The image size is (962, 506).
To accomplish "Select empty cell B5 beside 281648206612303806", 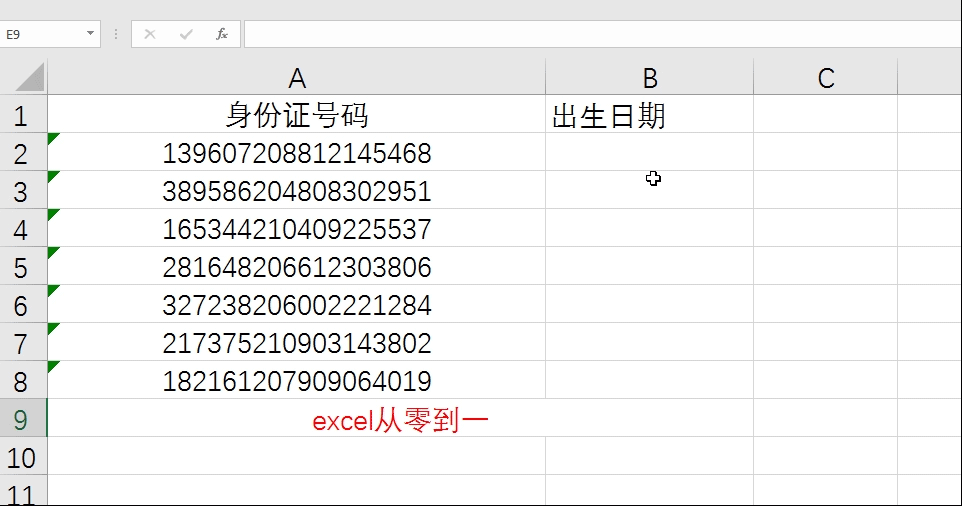I will click(650, 267).
